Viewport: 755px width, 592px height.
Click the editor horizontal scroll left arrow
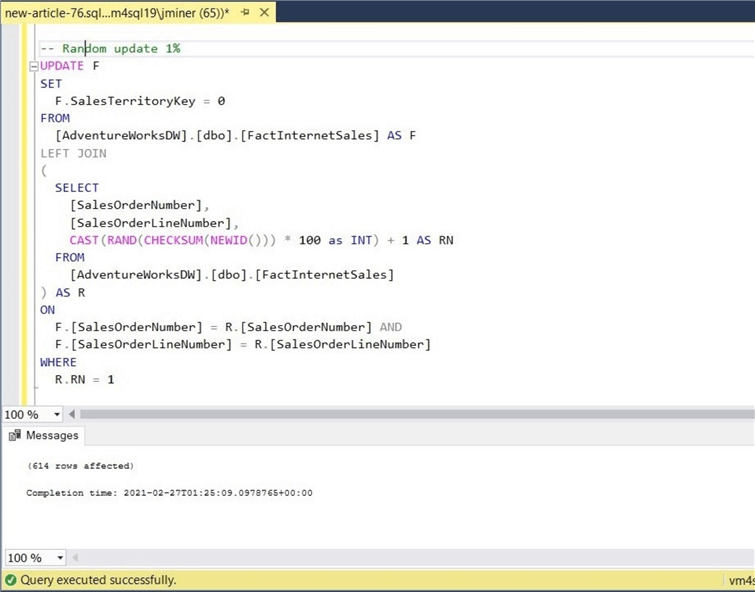[72, 414]
